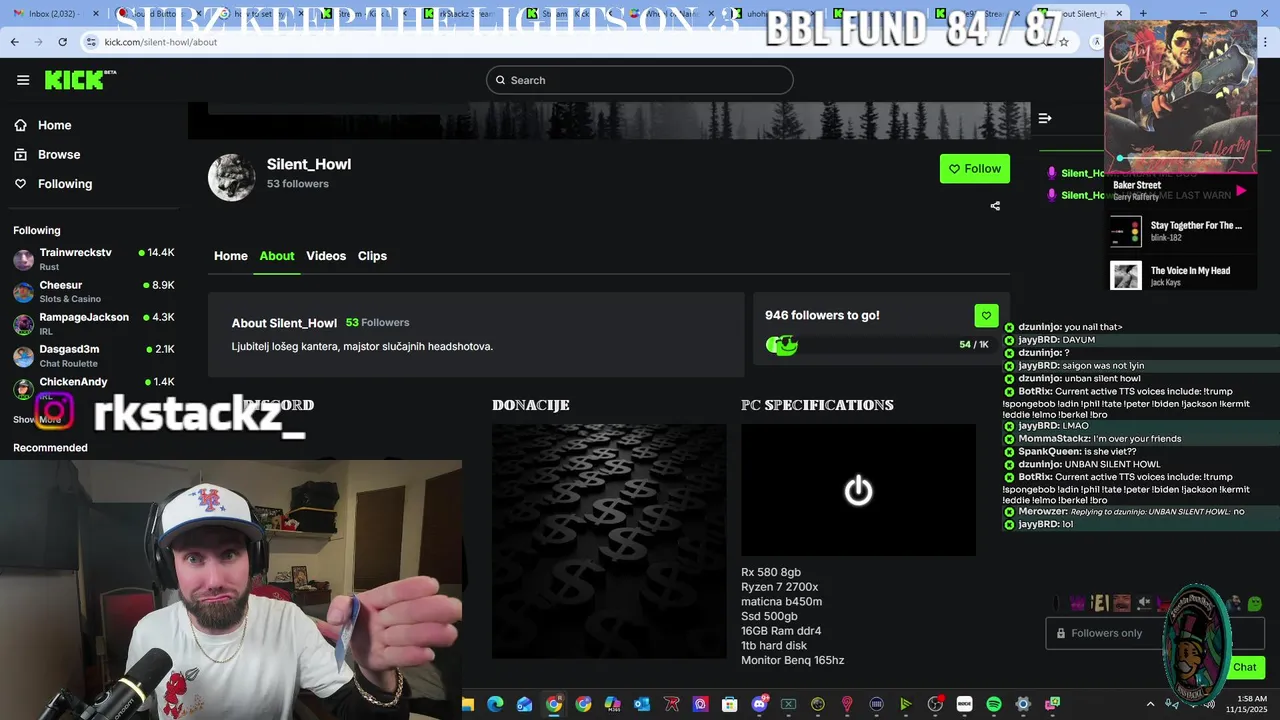Click the green Chat send button
Image resolution: width=1280 pixels, height=720 pixels.
coord(1245,667)
